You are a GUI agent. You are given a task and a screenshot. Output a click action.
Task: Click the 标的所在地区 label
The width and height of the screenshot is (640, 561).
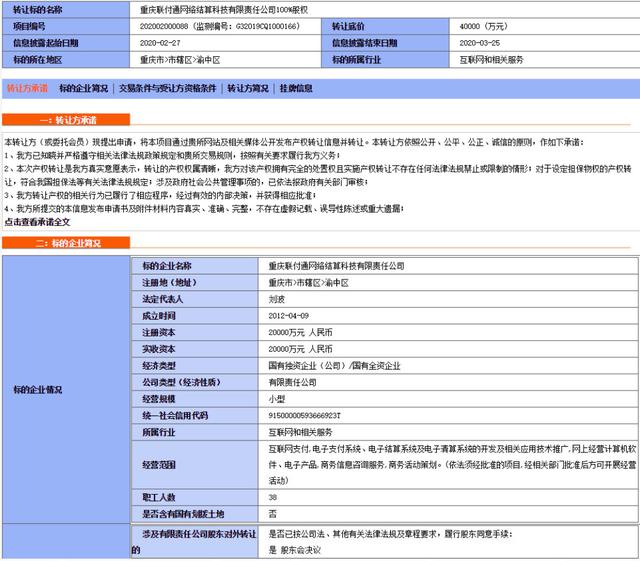38,60
